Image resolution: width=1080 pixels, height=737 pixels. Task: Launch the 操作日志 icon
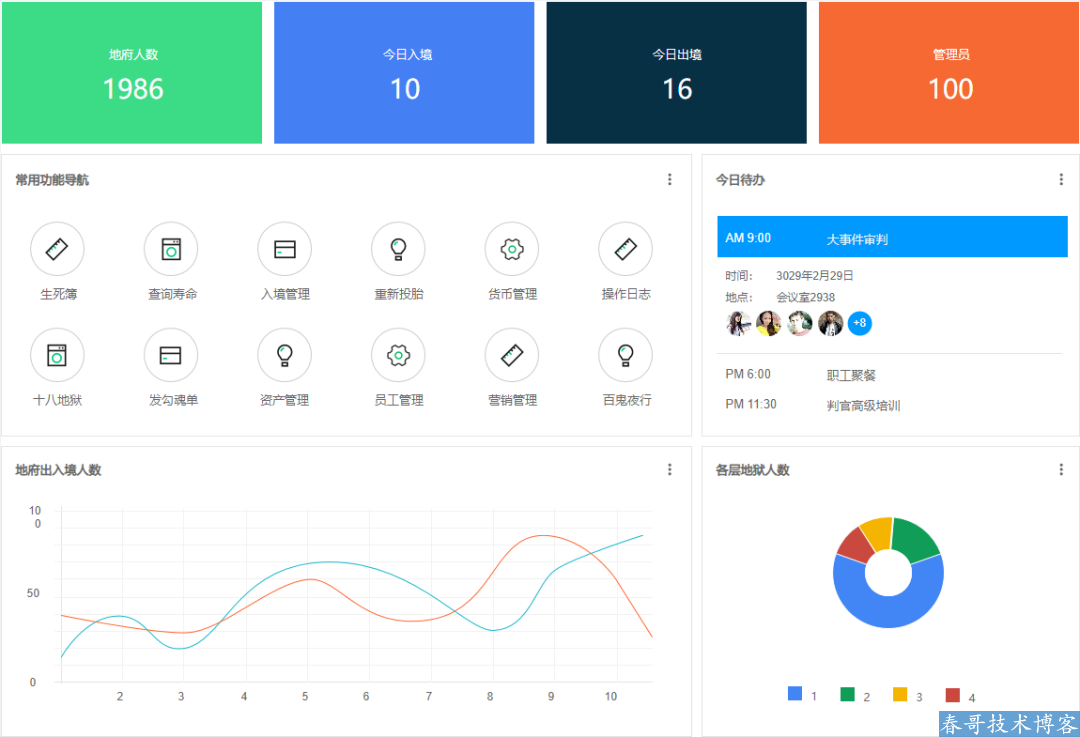tap(625, 249)
